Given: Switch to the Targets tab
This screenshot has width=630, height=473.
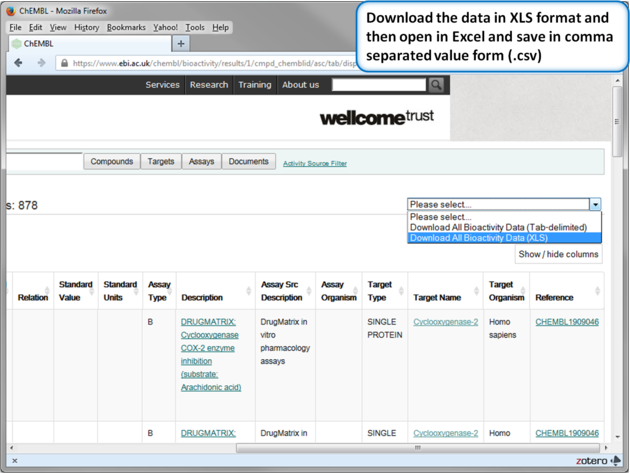Looking at the screenshot, I should 160,161.
